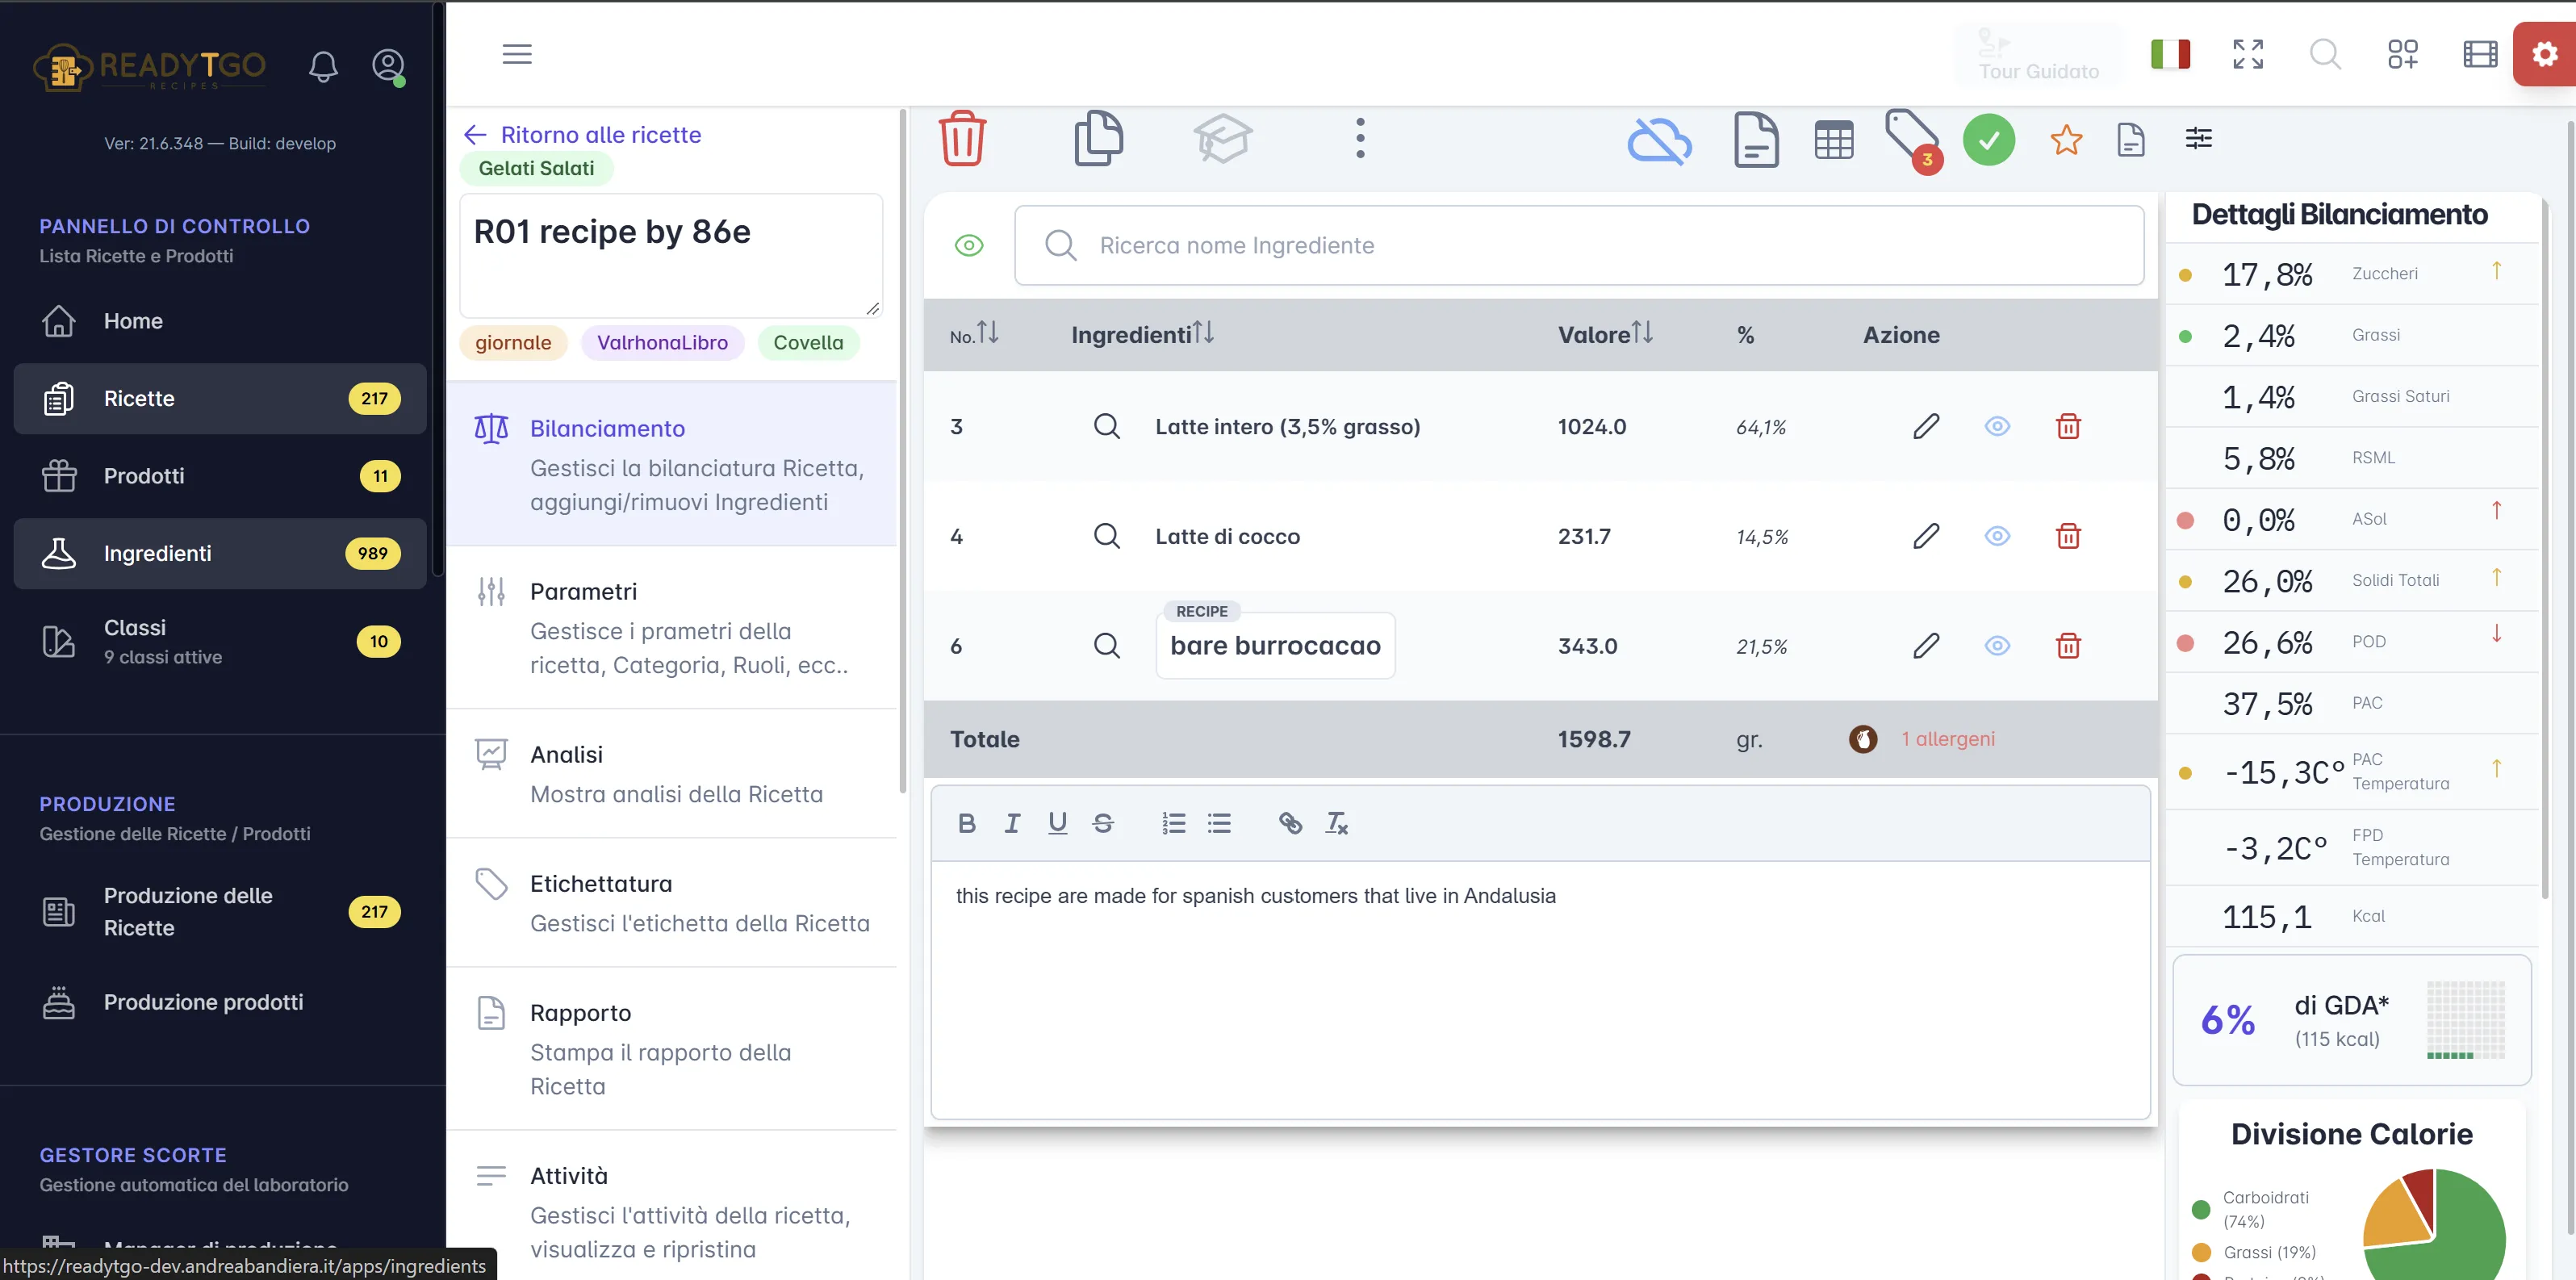Remove Latte di cocco with trash icon

coord(2068,536)
